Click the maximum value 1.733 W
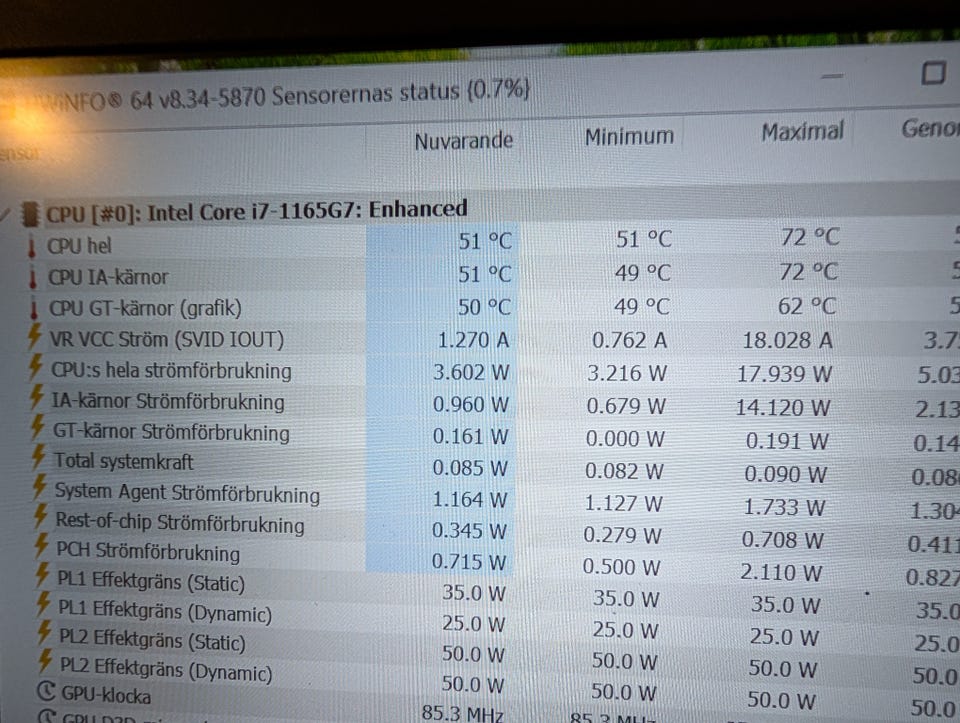960x723 pixels. [784, 508]
